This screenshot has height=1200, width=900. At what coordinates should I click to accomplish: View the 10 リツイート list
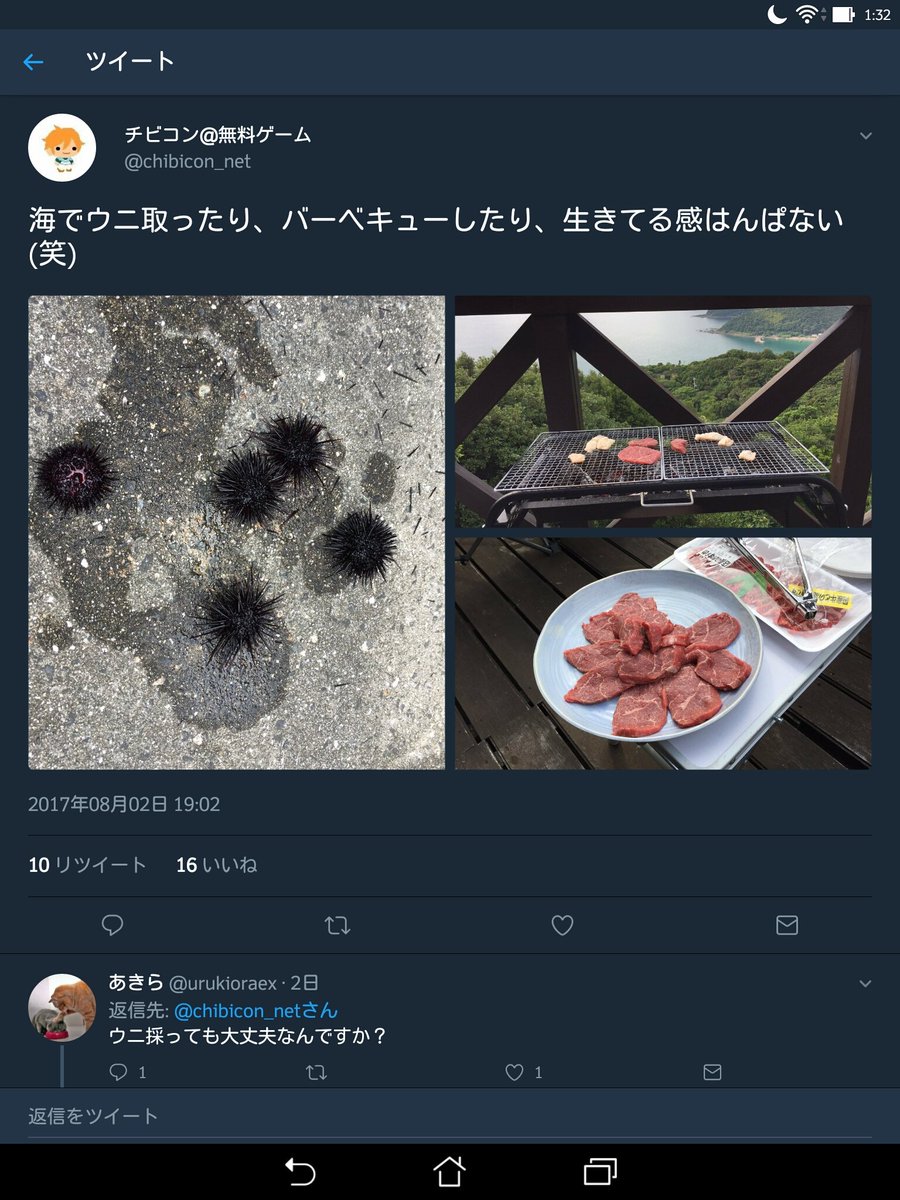click(x=88, y=865)
